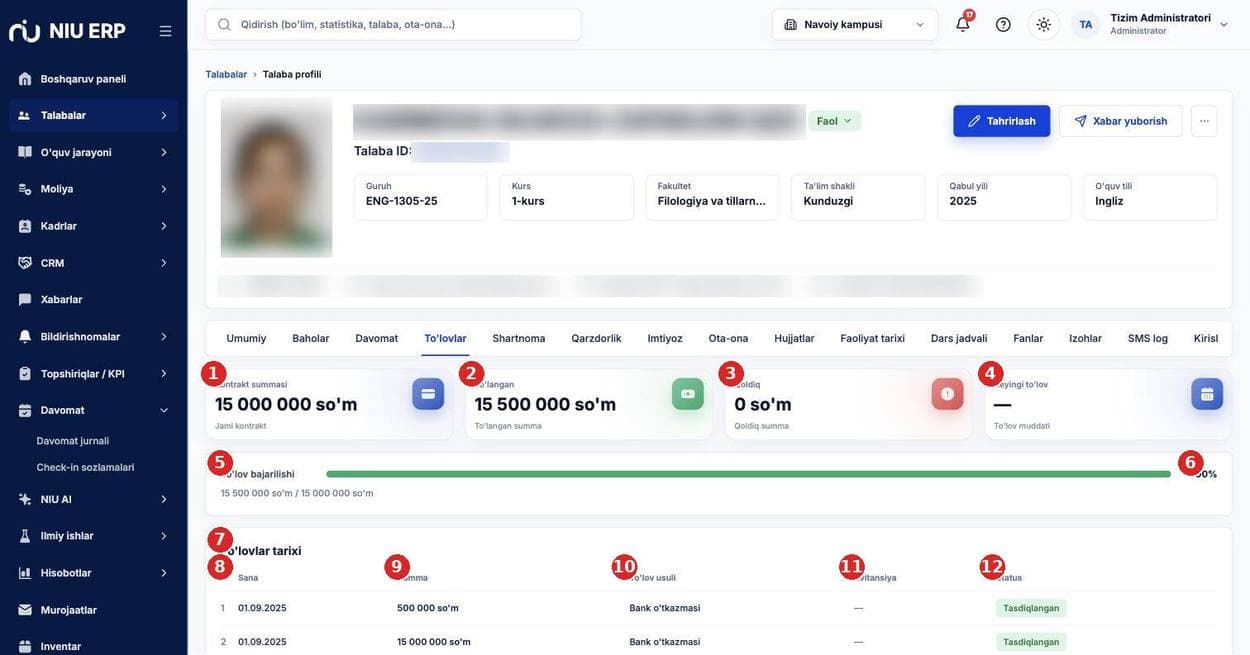This screenshot has width=1250, height=655.
Task: Click the red remaining balance alert icon
Action: pyautogui.click(x=947, y=394)
